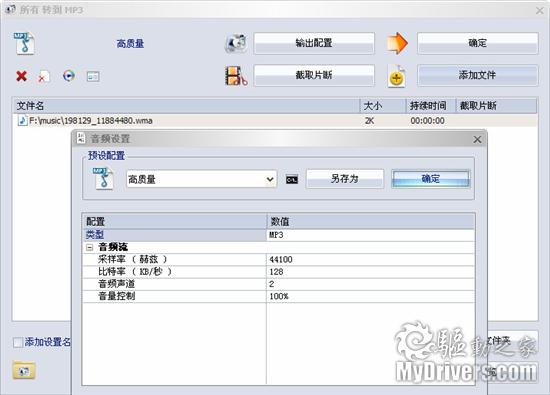Viewport: 550px width, 395px height.
Task: Click the blue 高质量 label in main window
Action: point(130,43)
